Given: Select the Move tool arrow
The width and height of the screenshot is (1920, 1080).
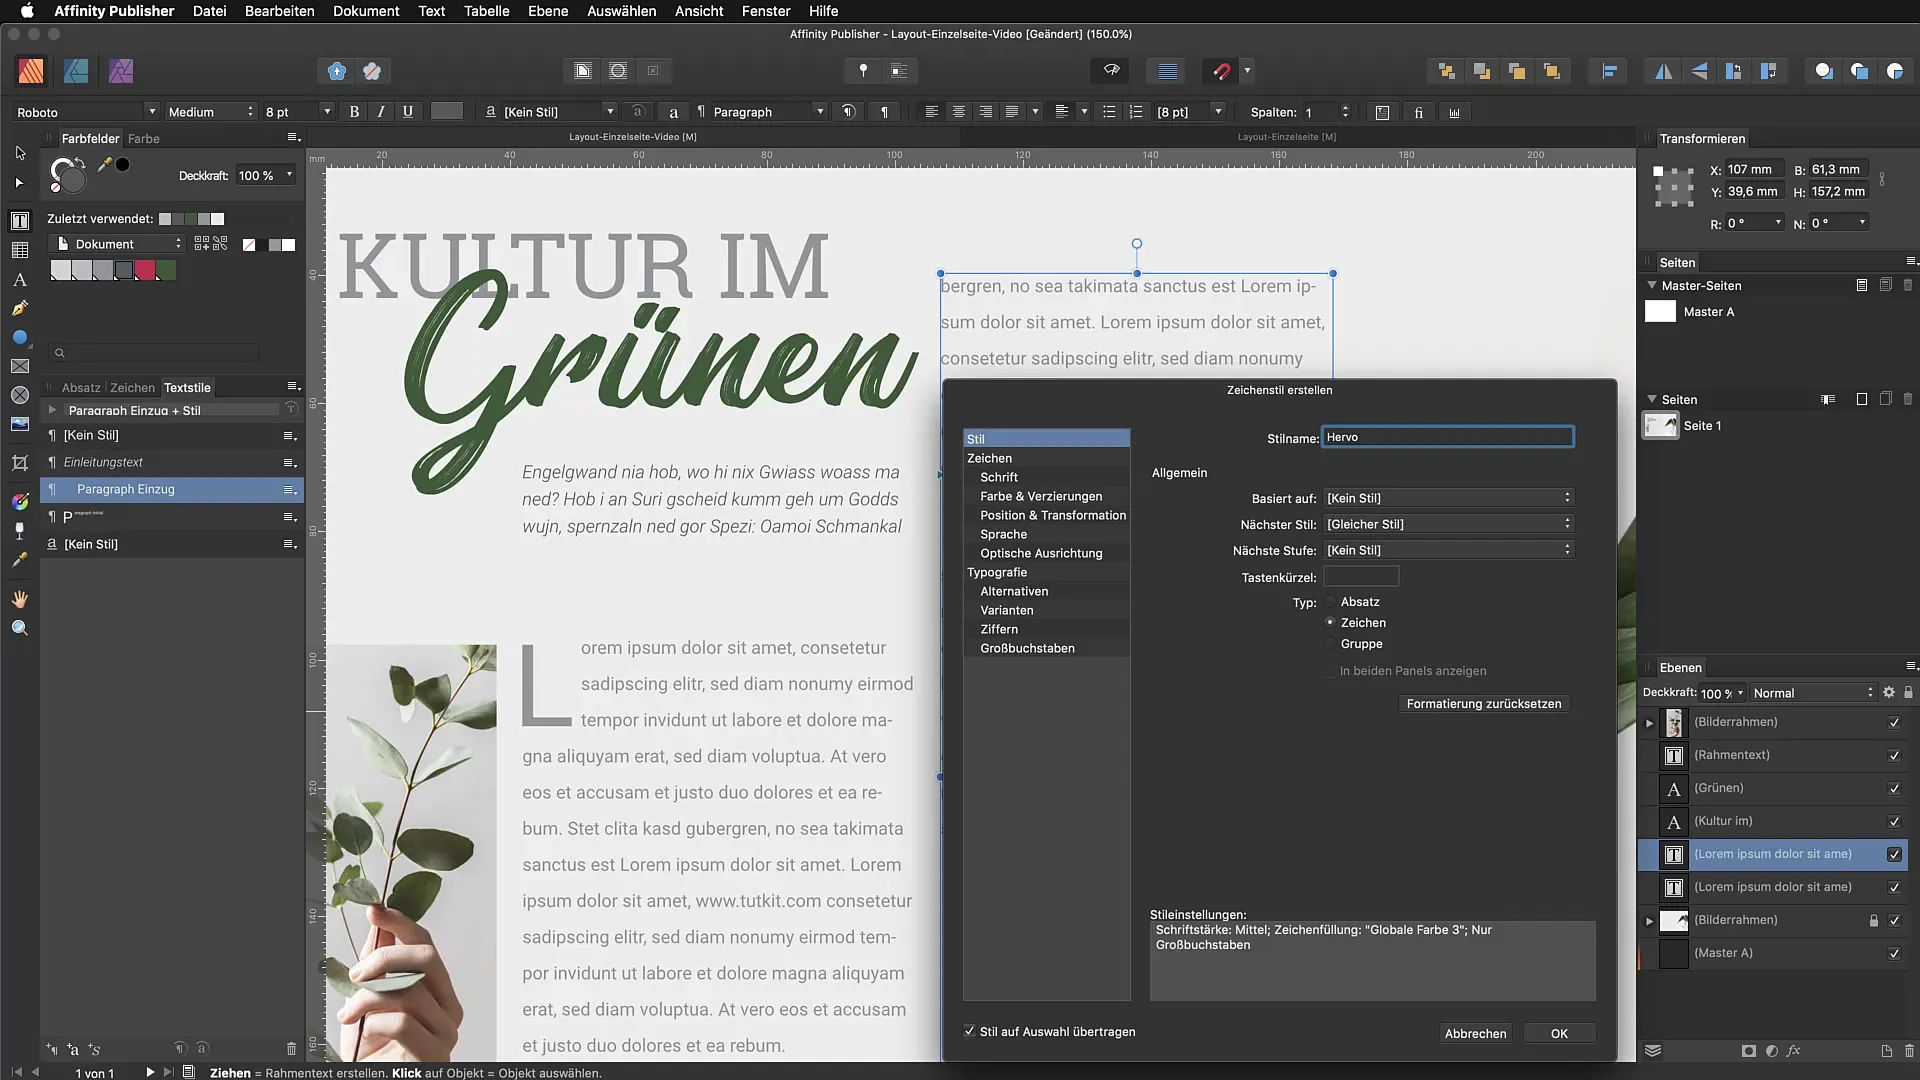Looking at the screenshot, I should [x=20, y=153].
